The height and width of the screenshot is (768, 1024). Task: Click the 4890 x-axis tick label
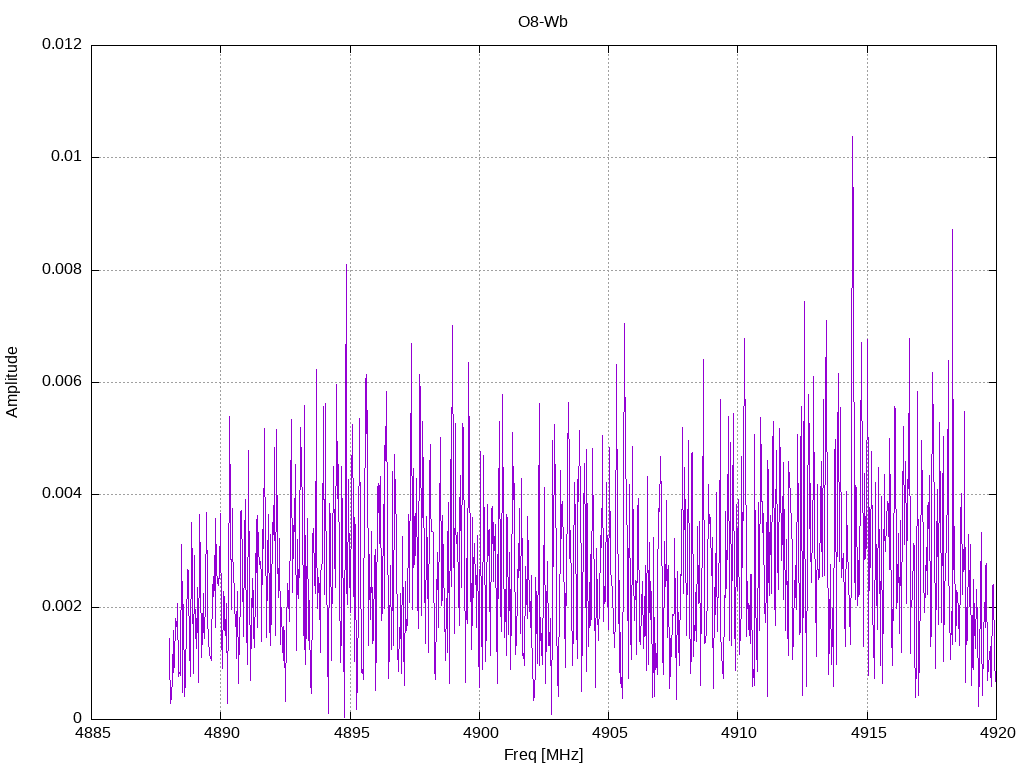click(221, 733)
